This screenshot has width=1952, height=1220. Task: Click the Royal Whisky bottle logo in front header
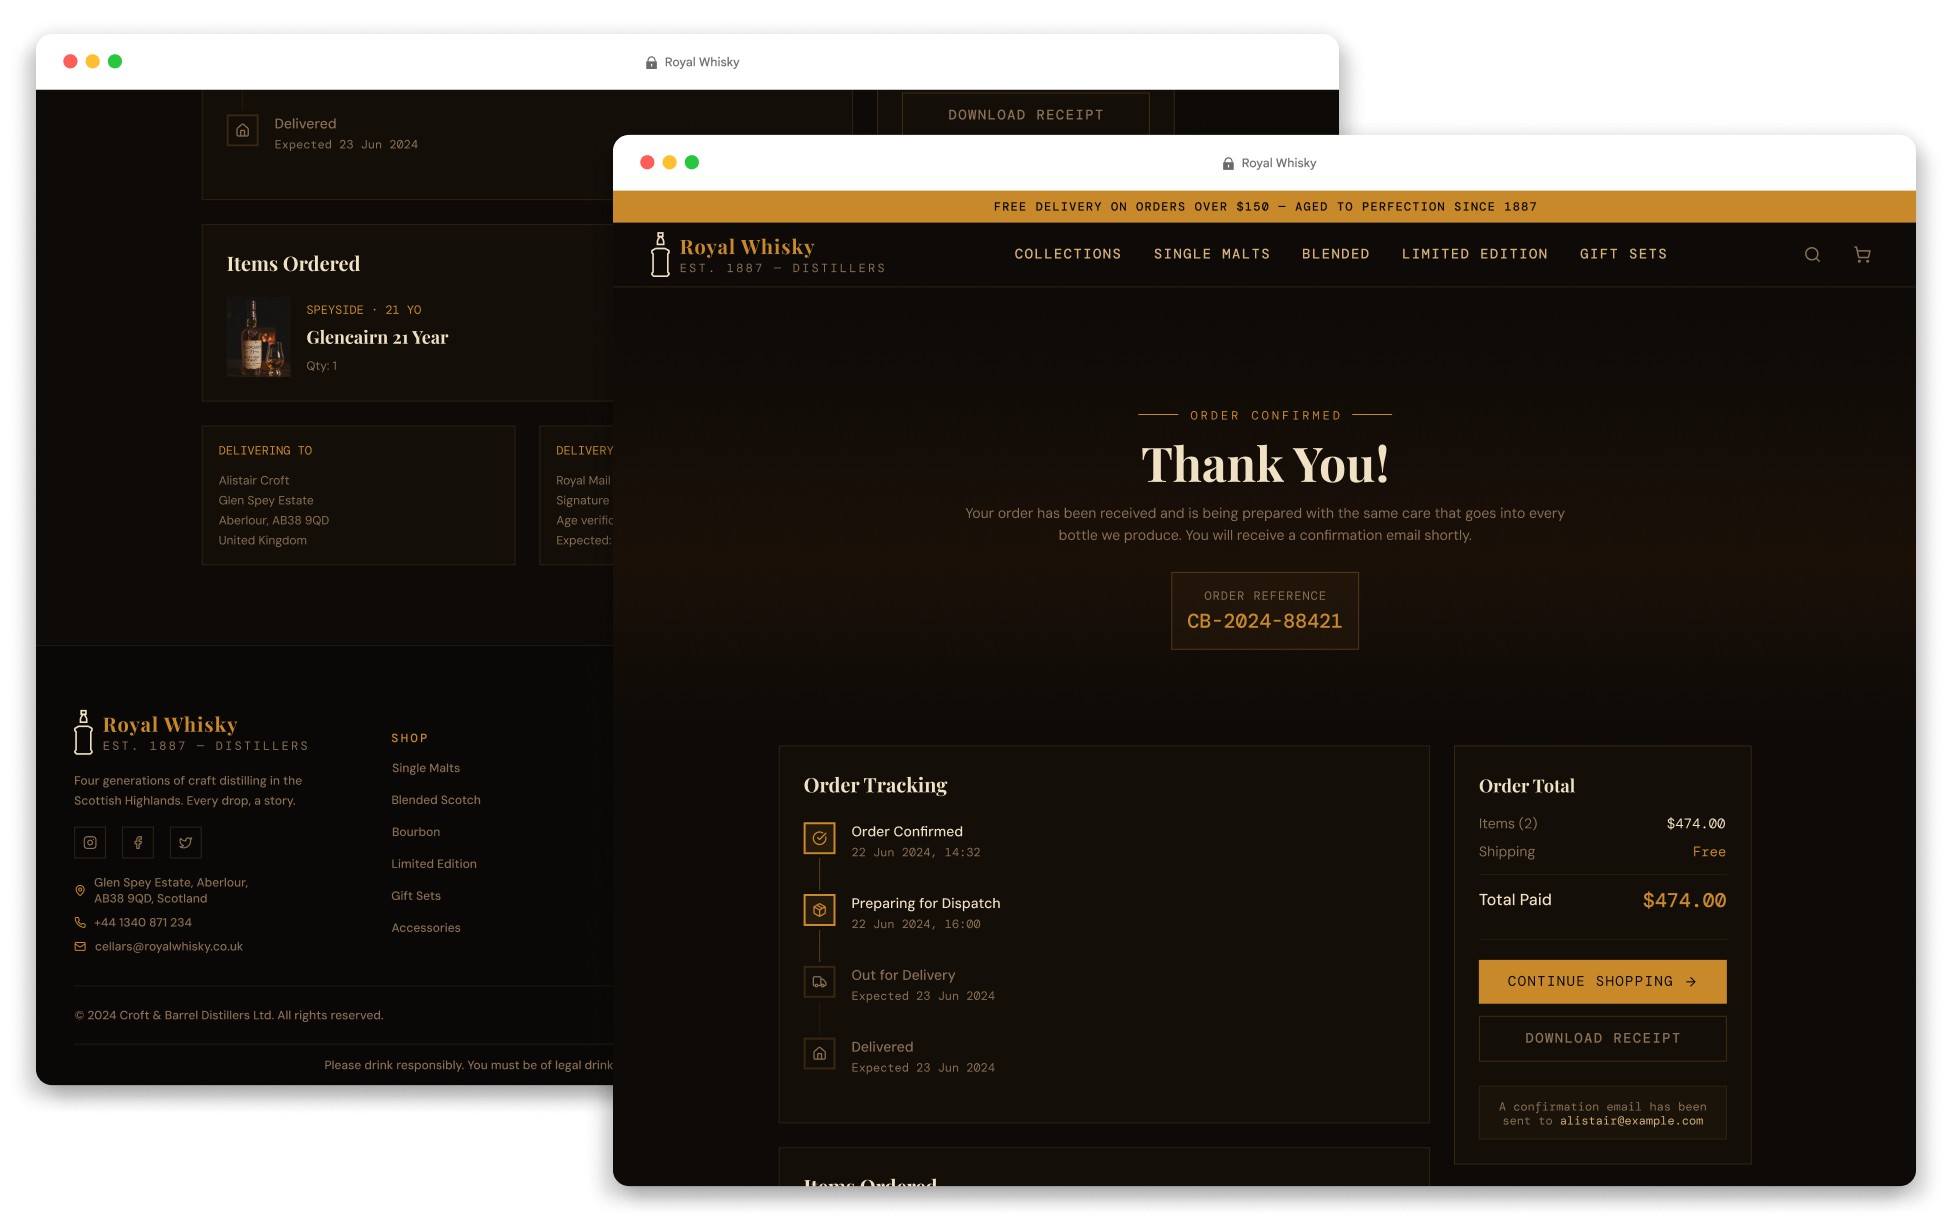pyautogui.click(x=660, y=255)
